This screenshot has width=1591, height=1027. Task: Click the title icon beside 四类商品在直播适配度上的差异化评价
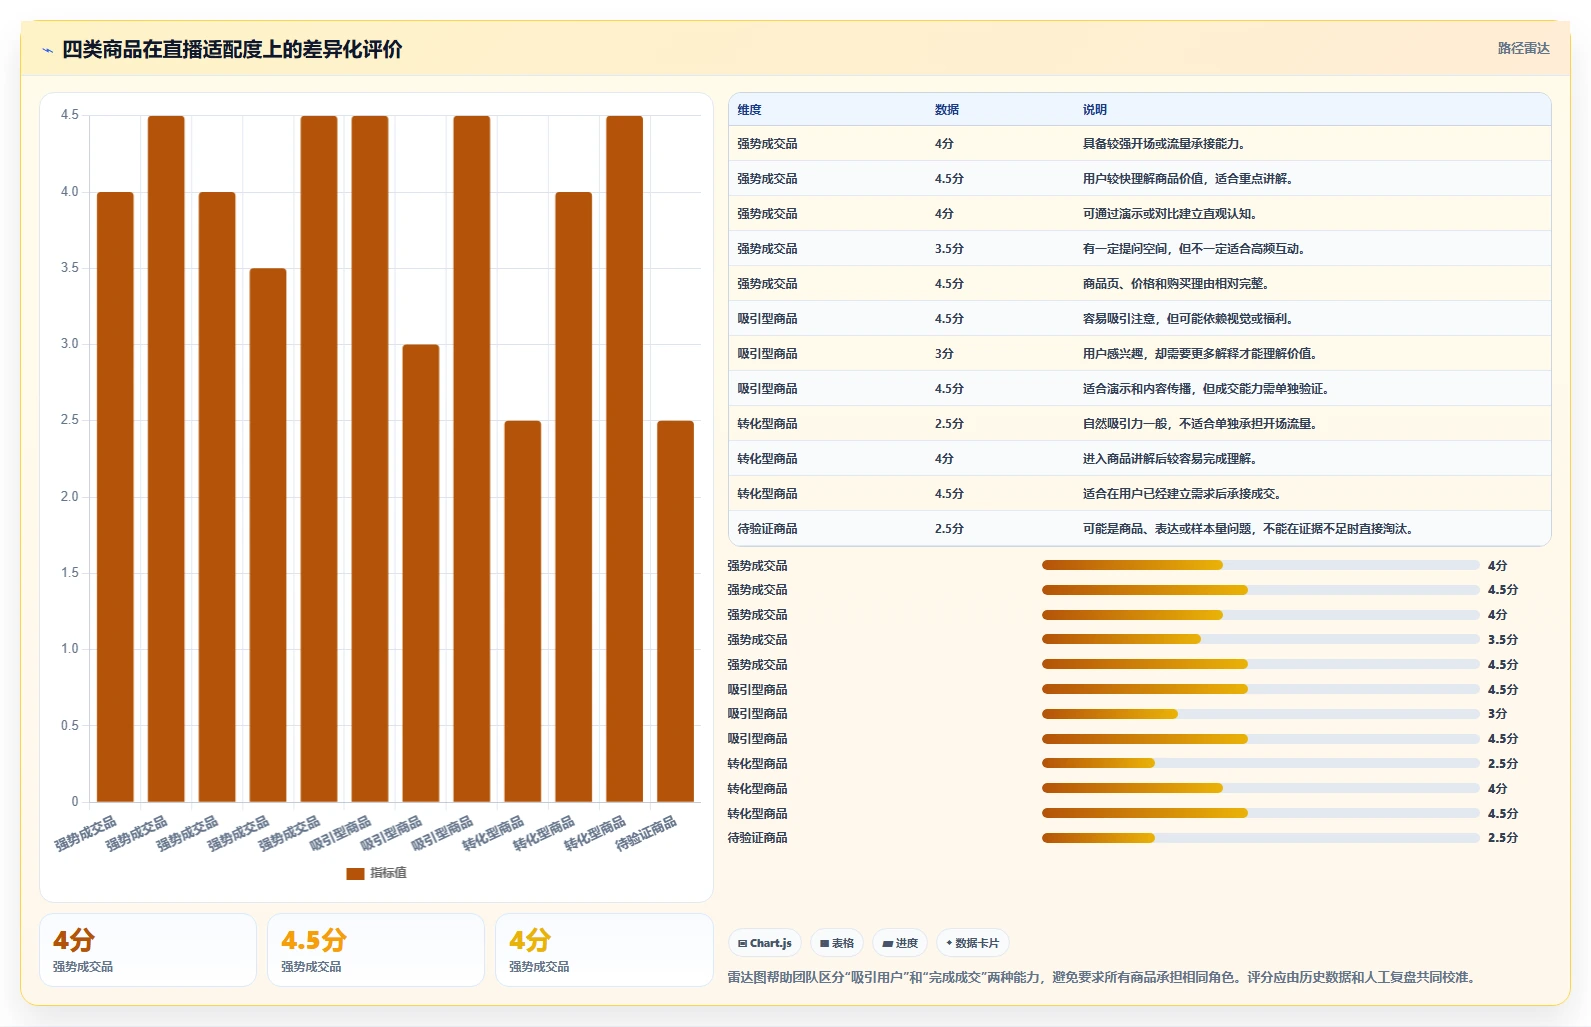coord(47,50)
